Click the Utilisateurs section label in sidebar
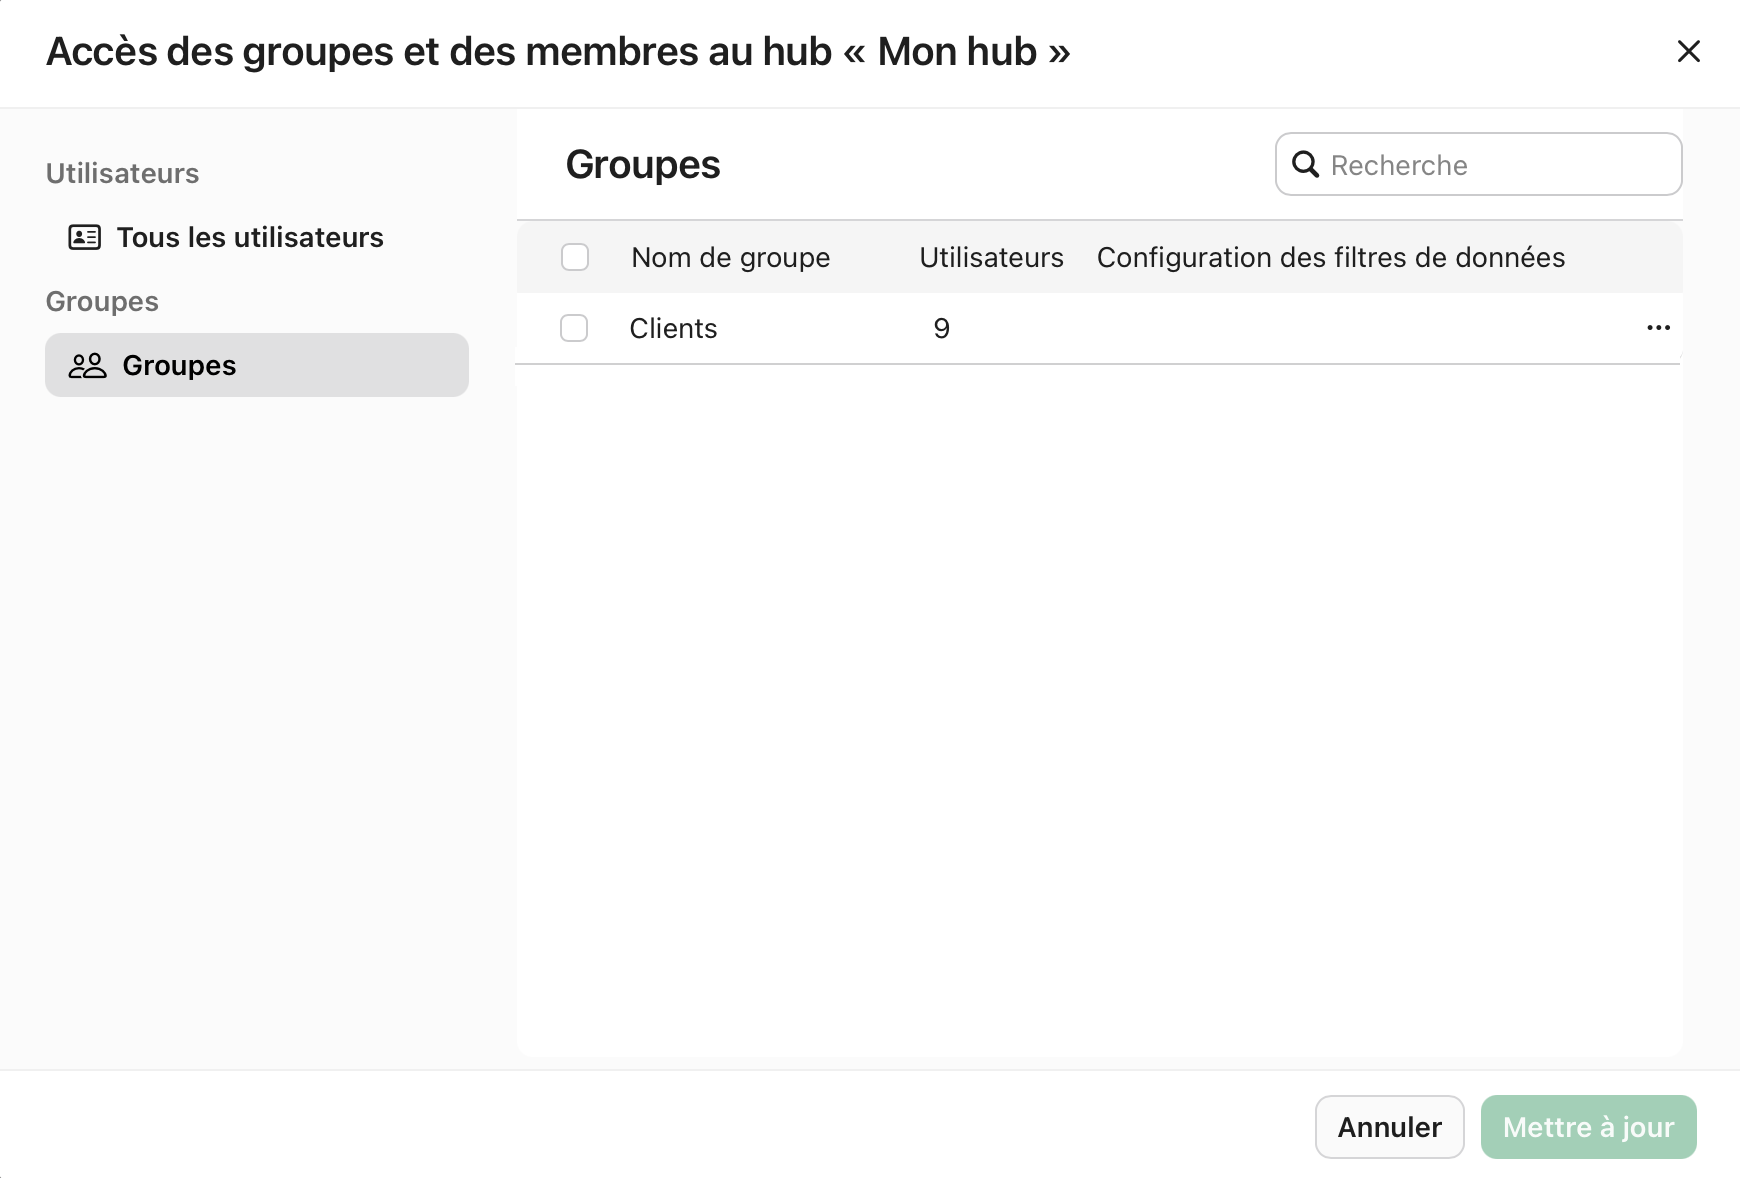The width and height of the screenshot is (1740, 1178). click(122, 172)
